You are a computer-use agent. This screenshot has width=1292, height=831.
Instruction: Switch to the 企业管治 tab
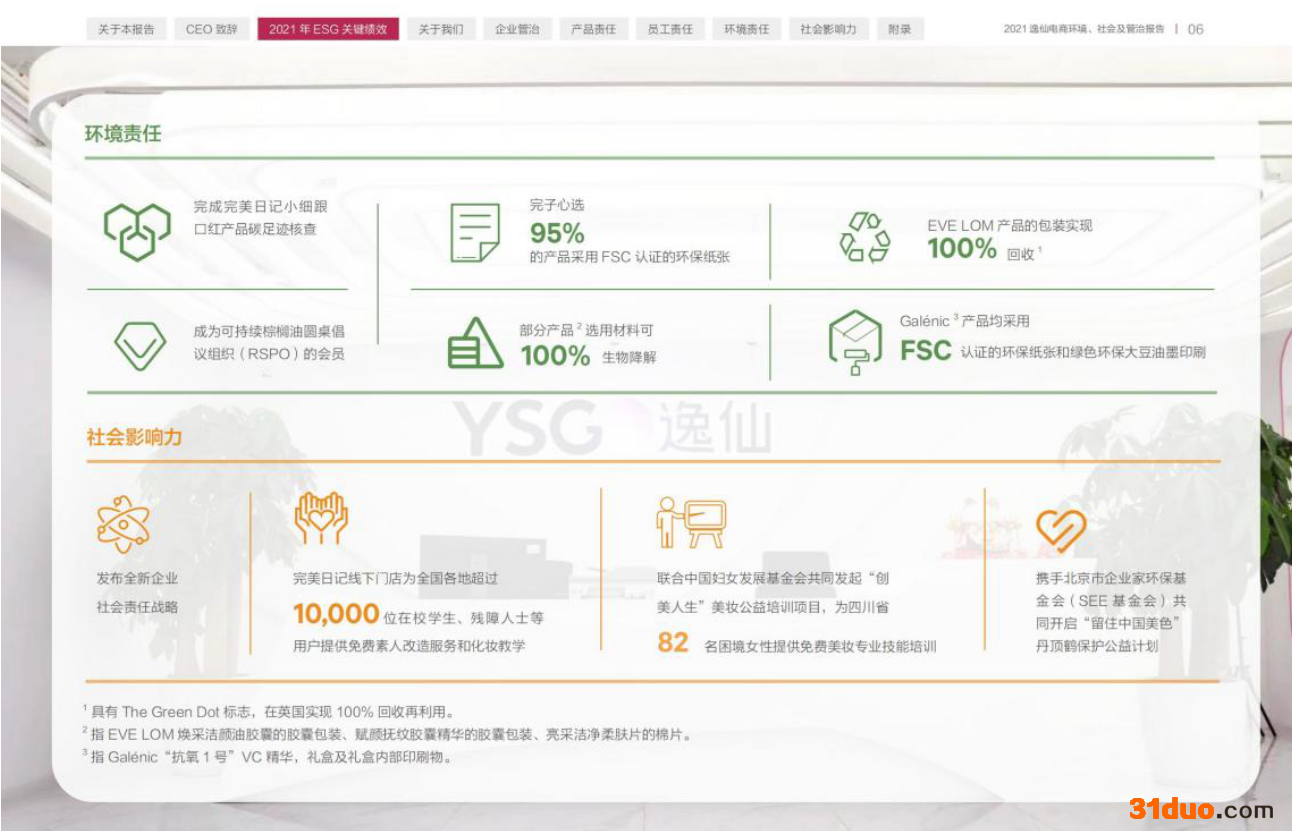[x=517, y=29]
